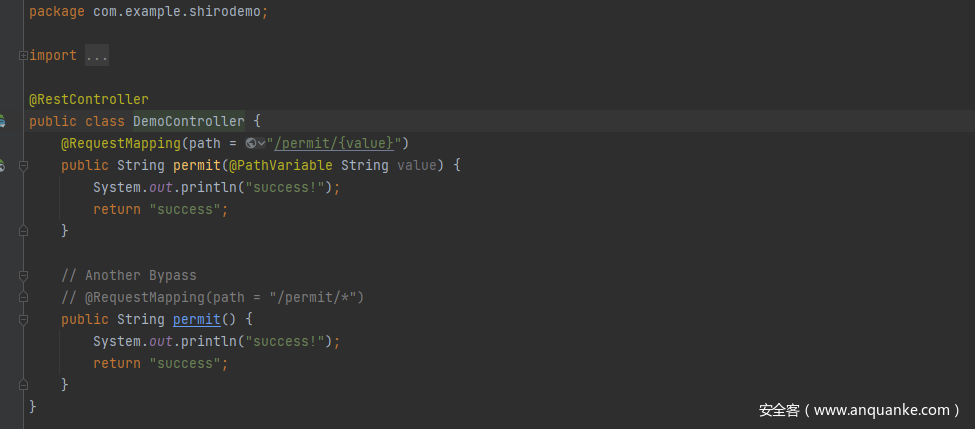Click the folded import "..." placeholder
This screenshot has height=429, width=975.
click(x=97, y=56)
